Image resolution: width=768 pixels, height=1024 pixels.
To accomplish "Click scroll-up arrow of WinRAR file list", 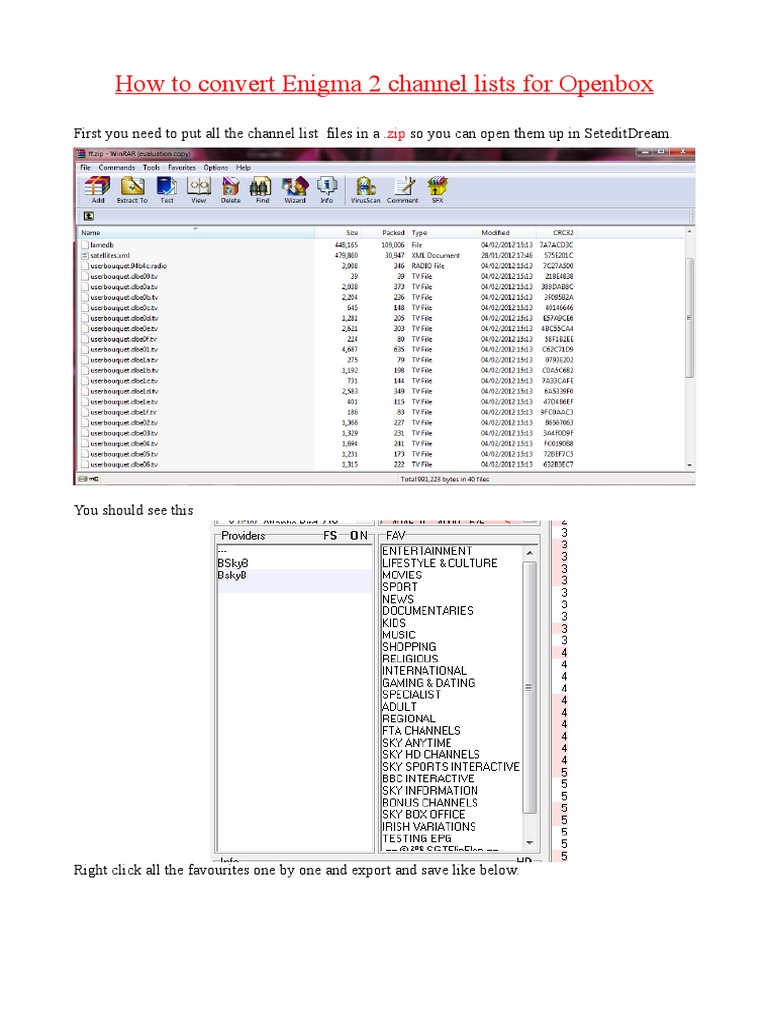I will (x=689, y=232).
